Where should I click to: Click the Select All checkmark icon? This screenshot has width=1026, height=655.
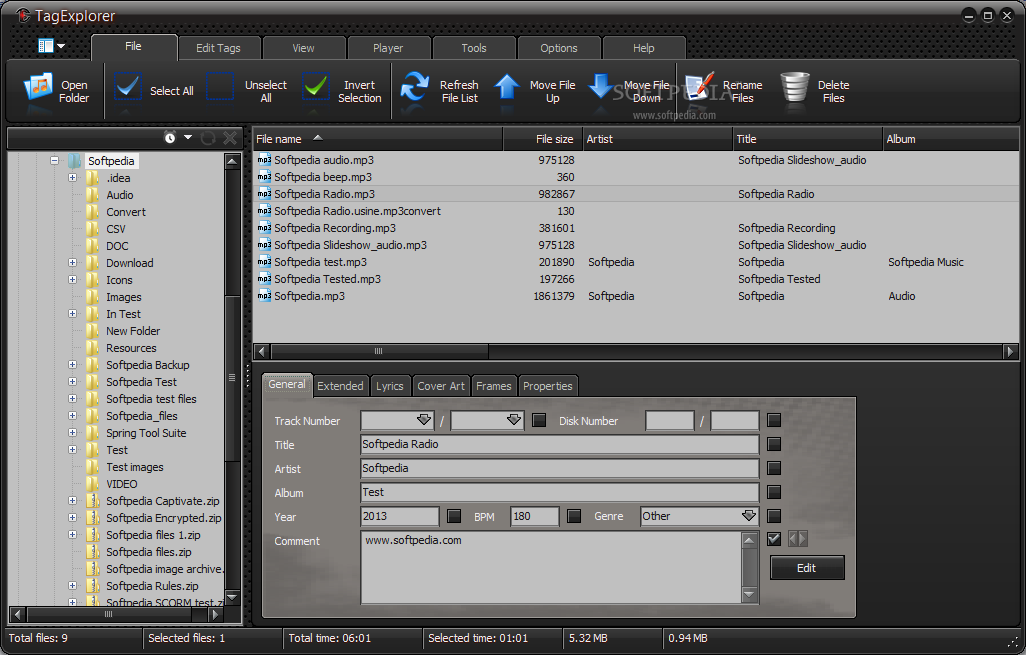point(128,88)
